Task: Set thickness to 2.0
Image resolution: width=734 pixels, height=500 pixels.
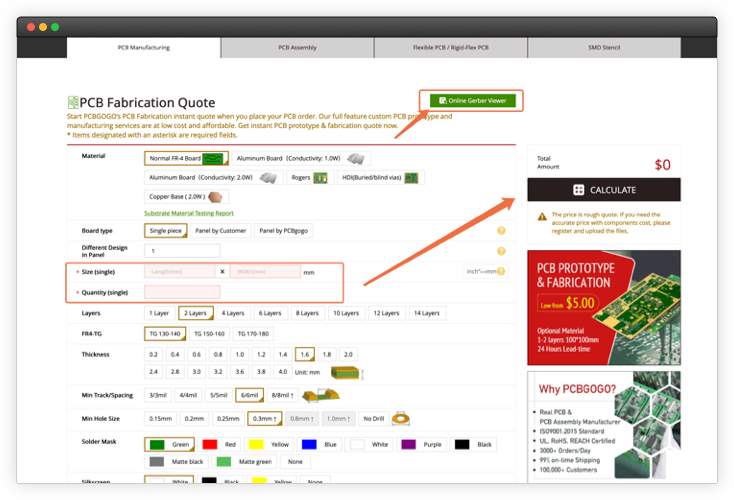Action: 348,354
